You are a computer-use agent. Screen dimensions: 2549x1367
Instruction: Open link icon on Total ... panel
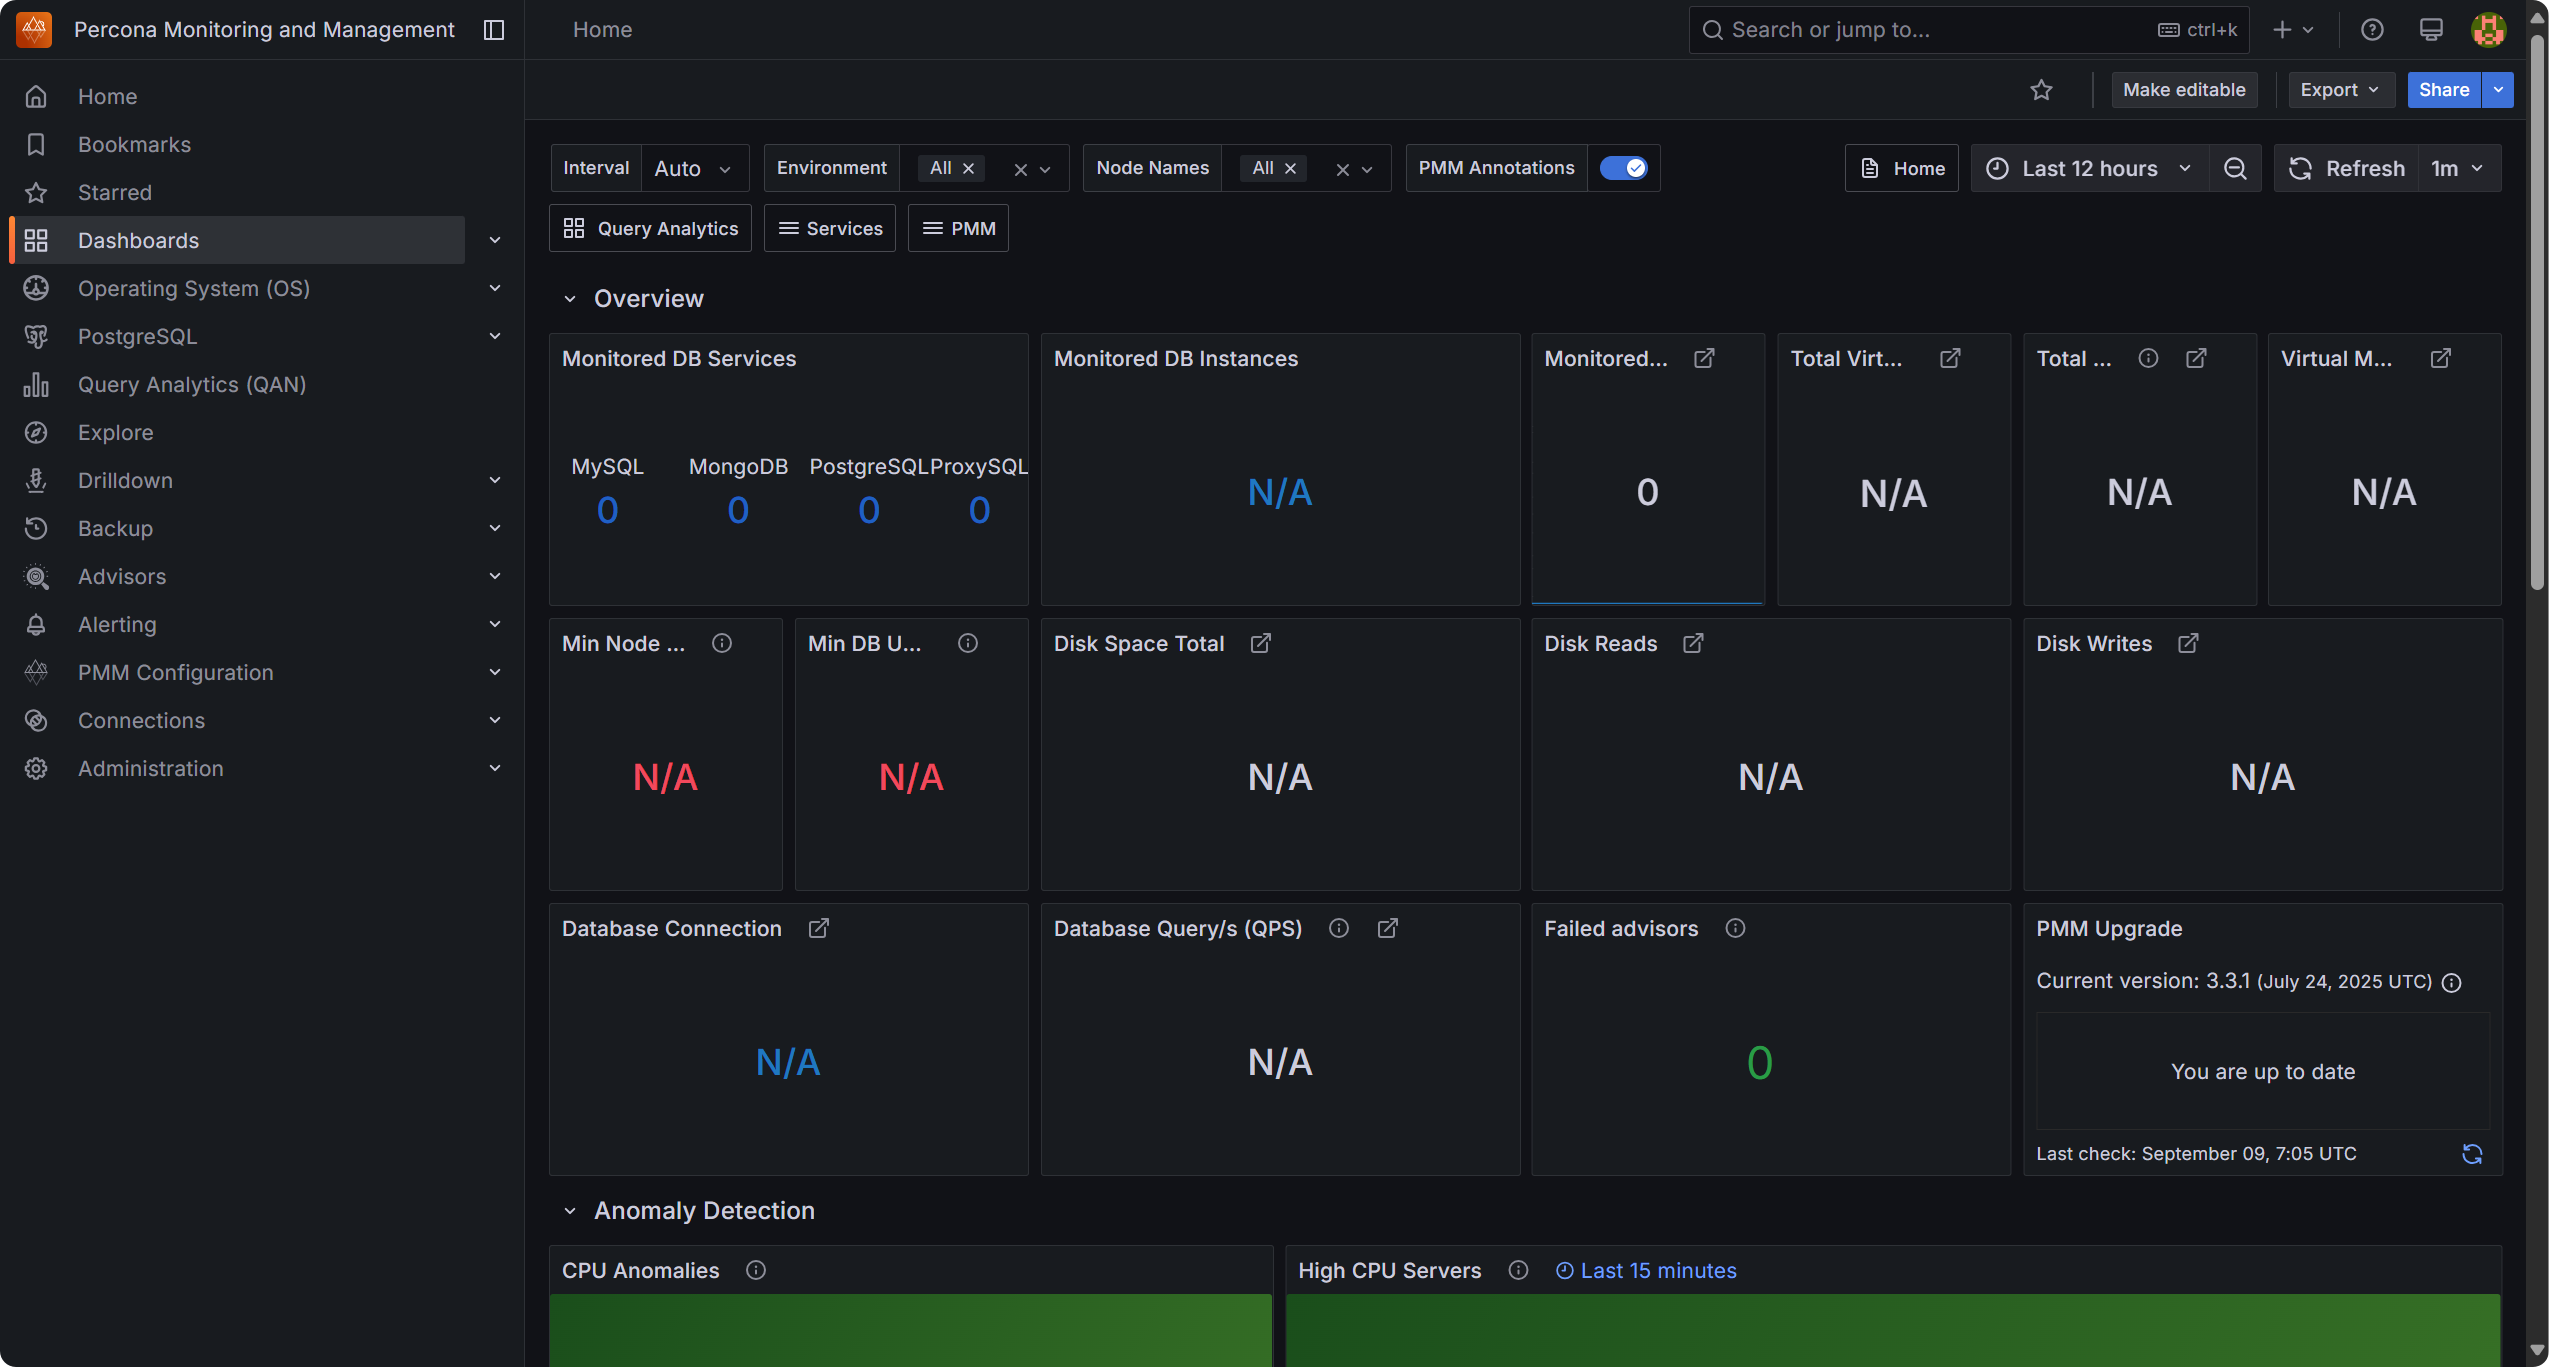pos(2196,358)
